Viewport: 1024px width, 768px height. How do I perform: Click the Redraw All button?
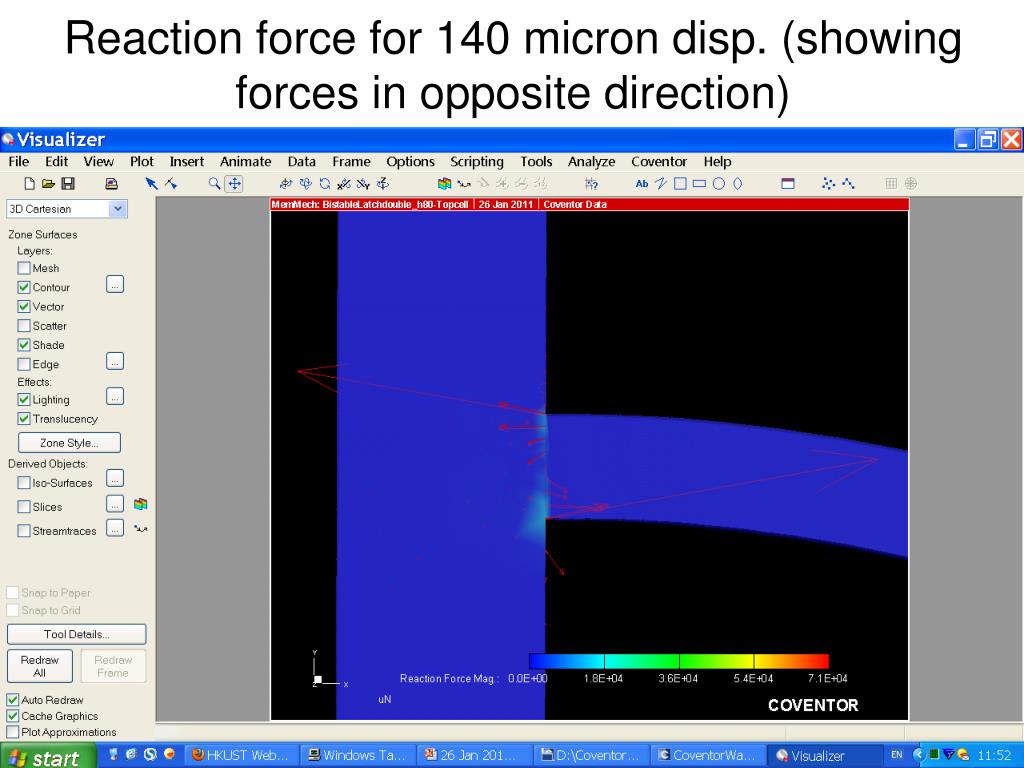[x=40, y=666]
